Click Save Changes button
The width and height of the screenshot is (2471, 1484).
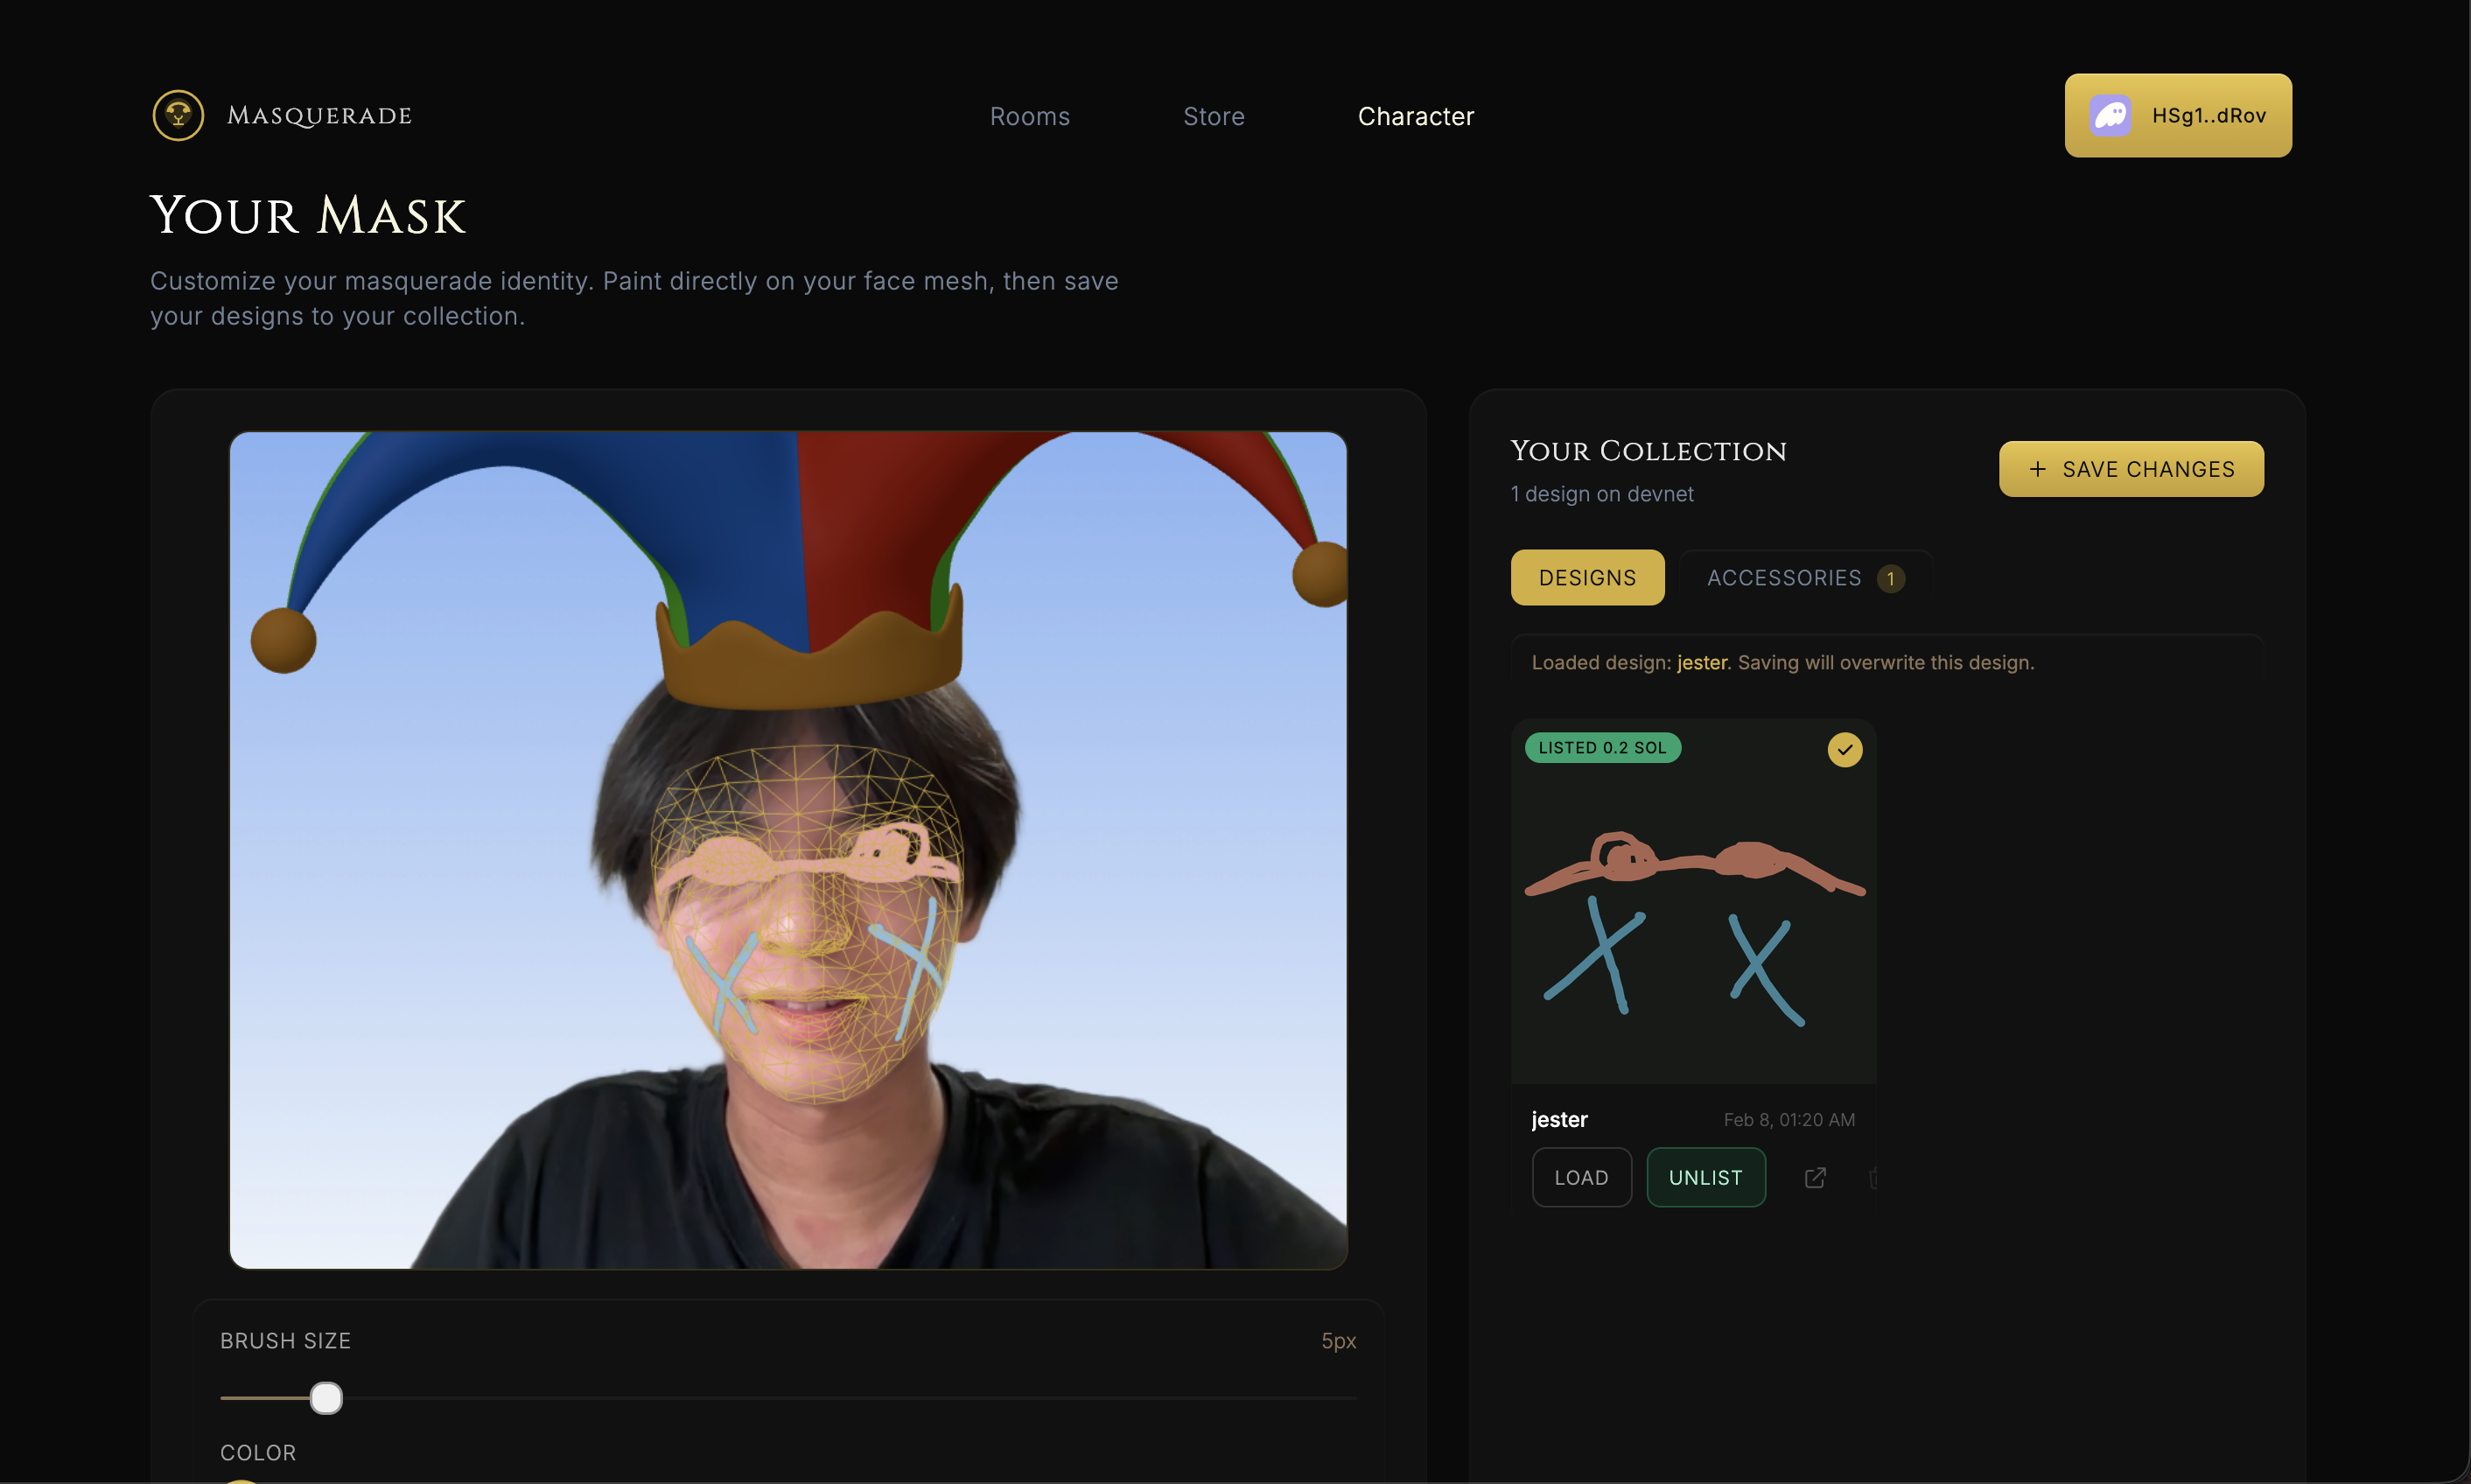tap(2131, 469)
